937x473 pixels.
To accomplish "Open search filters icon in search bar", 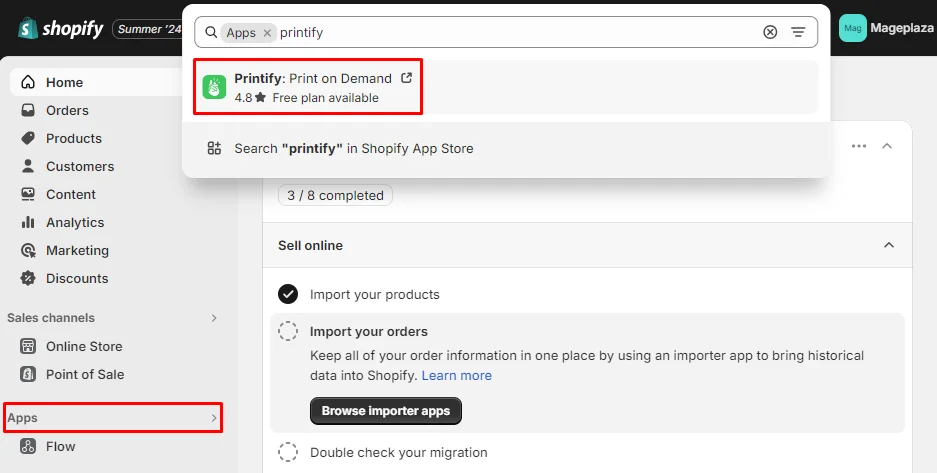I will tap(798, 32).
